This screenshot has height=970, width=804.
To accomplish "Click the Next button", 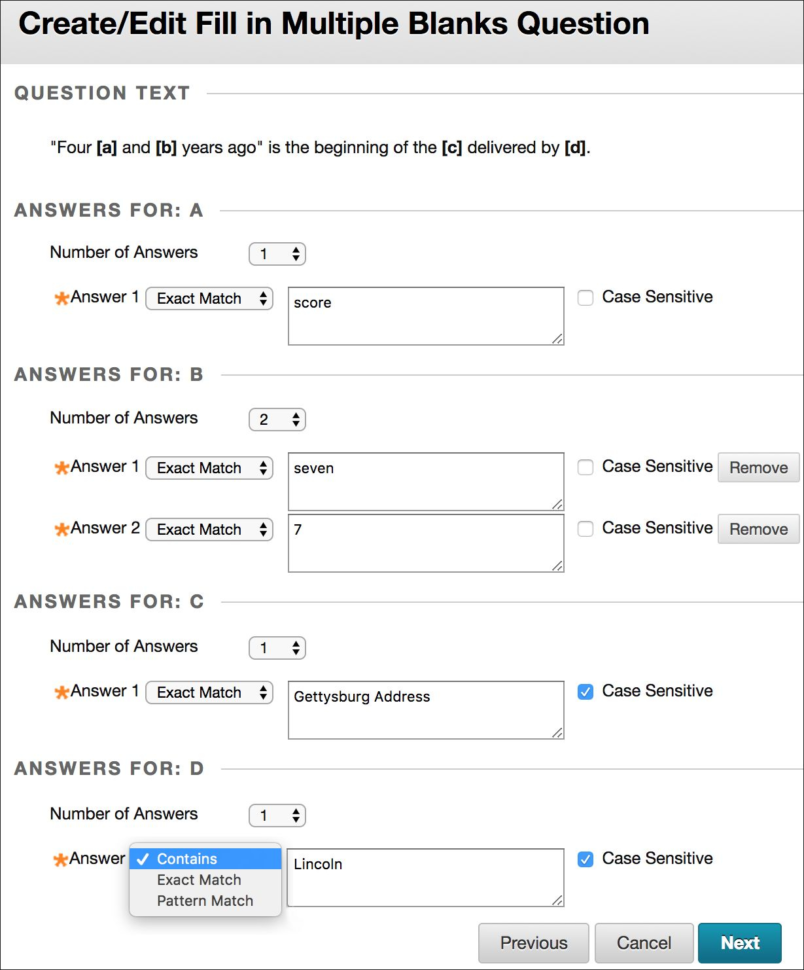I will pos(740,943).
